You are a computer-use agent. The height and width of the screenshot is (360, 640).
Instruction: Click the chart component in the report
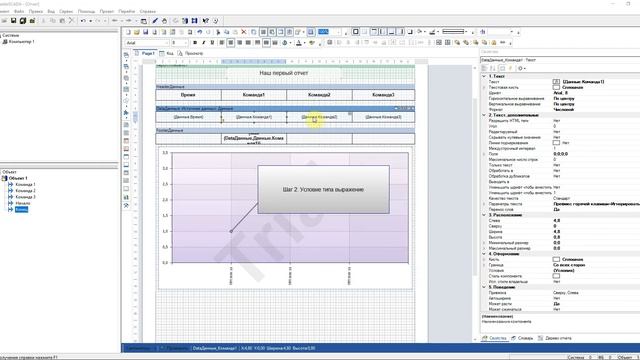[x=285, y=218]
